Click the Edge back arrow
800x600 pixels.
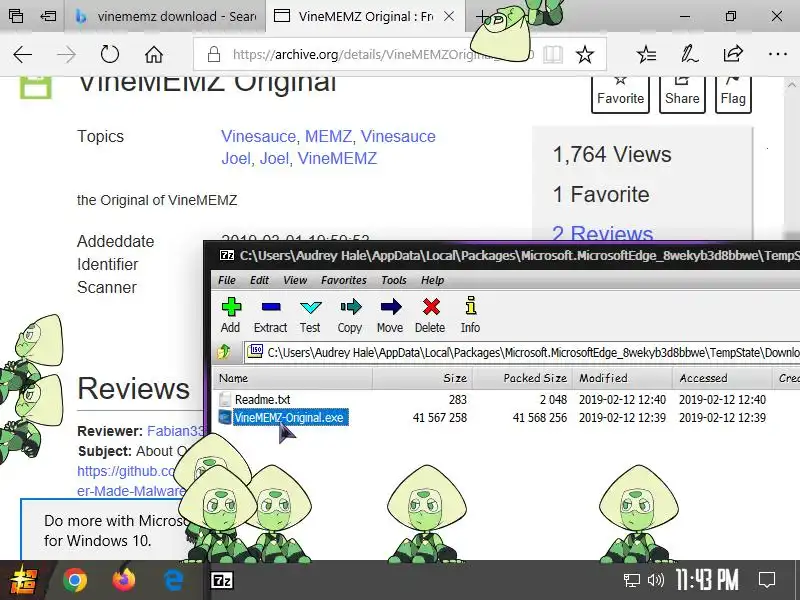click(22, 54)
